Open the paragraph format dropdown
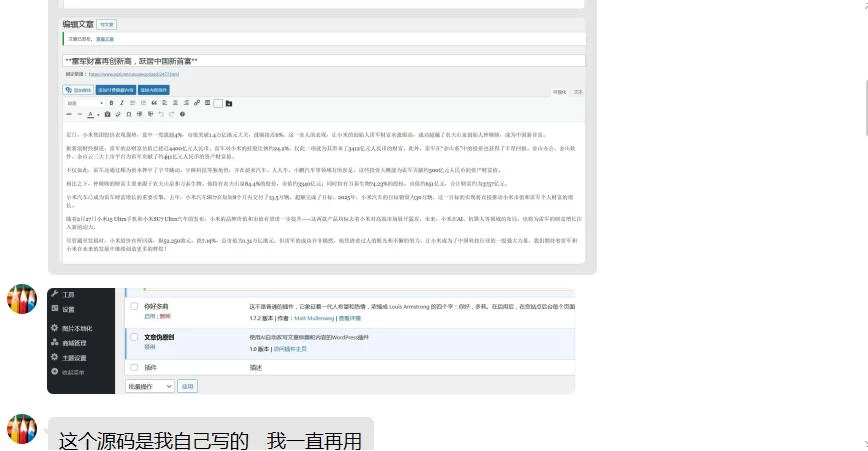 pos(85,103)
